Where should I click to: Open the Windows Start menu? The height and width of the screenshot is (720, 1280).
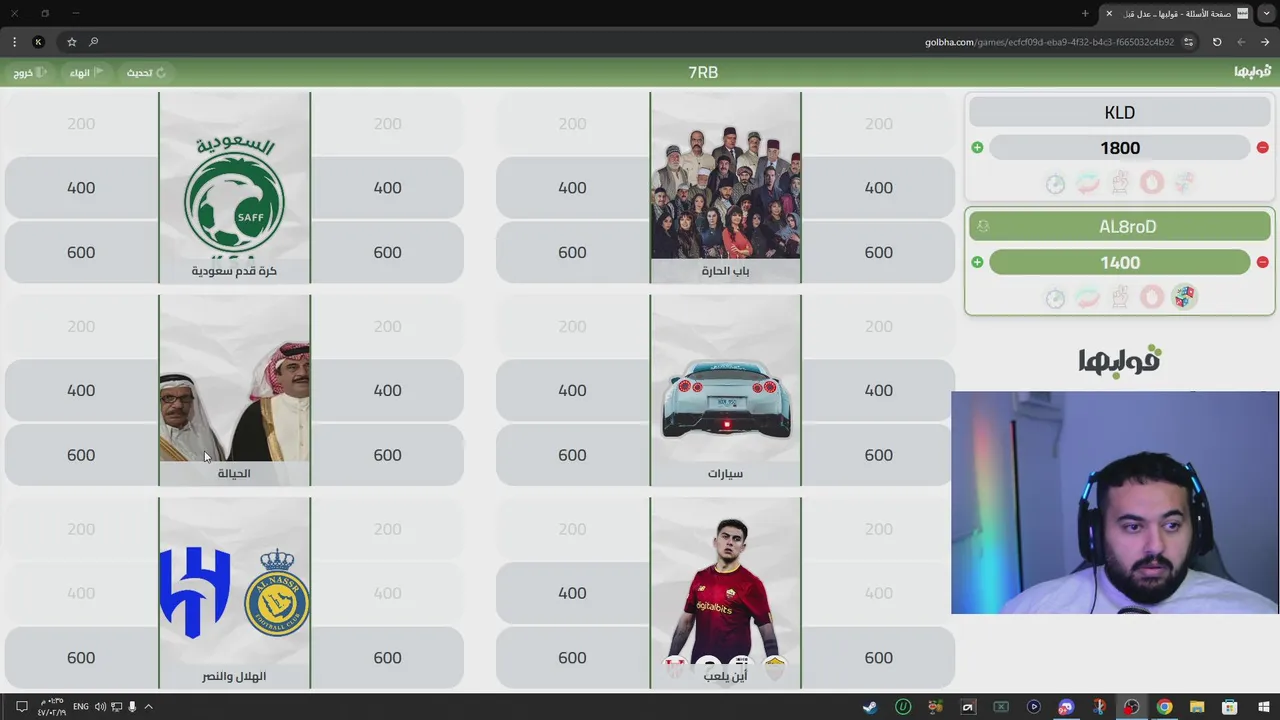1262,707
